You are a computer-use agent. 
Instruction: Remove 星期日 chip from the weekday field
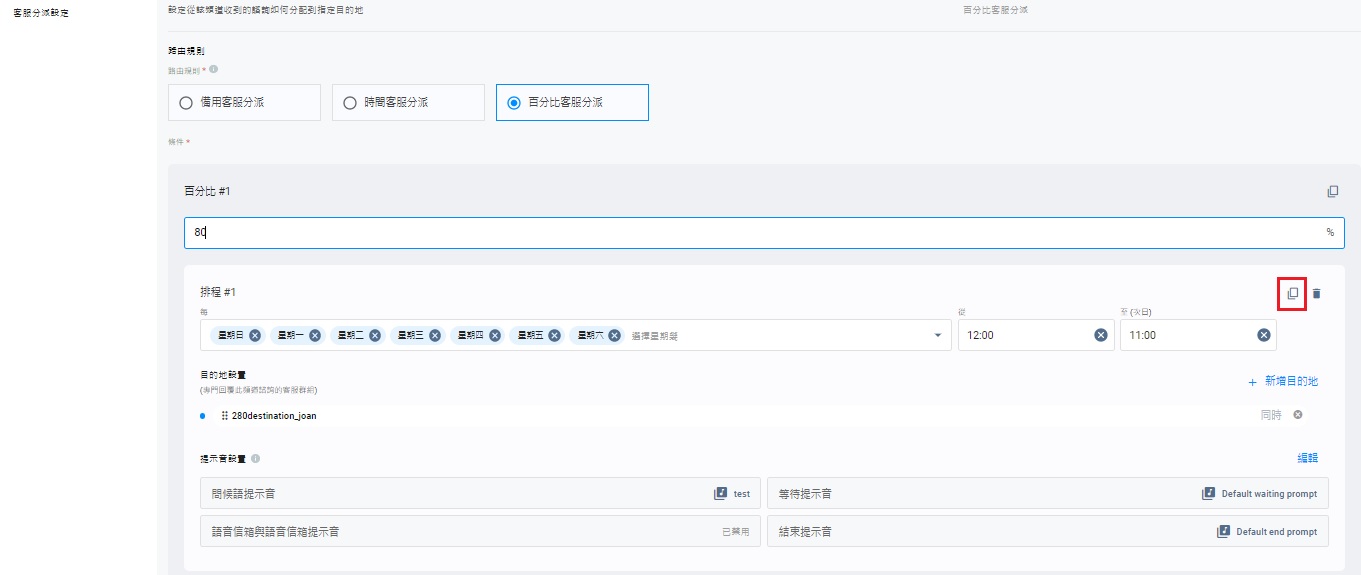pyautogui.click(x=255, y=335)
